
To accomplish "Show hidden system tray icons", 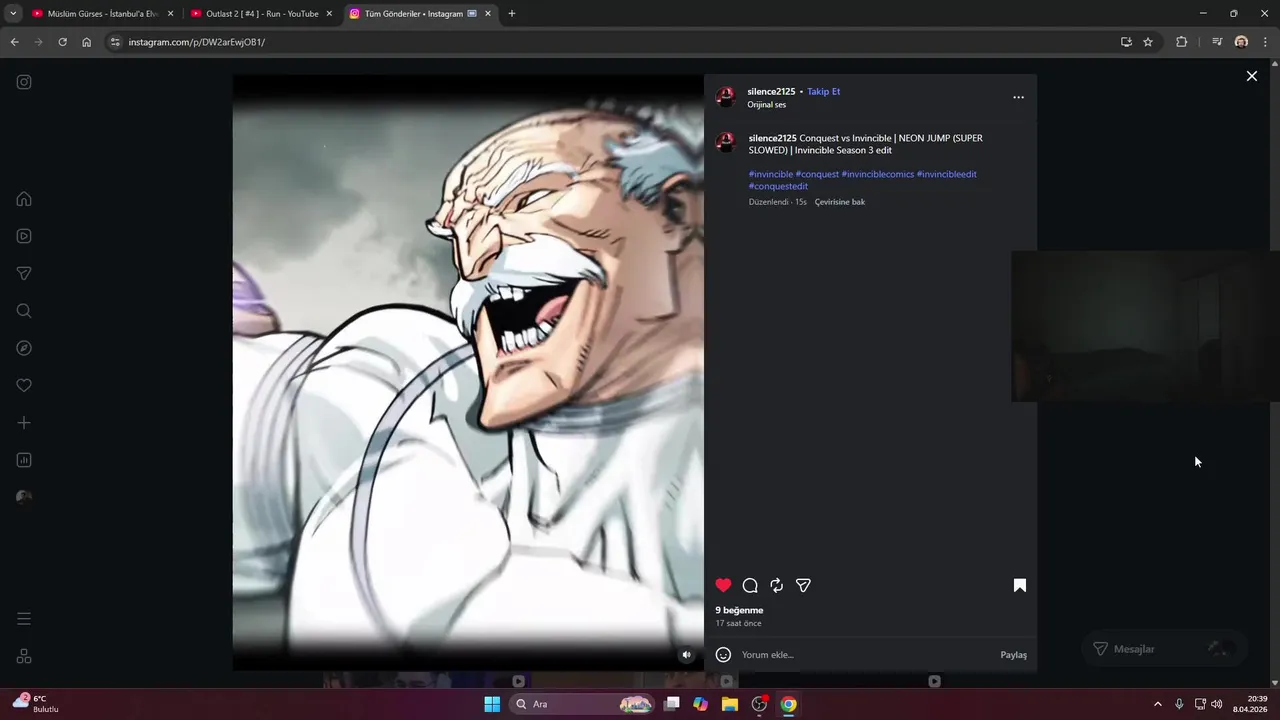I will pyautogui.click(x=1158, y=704).
